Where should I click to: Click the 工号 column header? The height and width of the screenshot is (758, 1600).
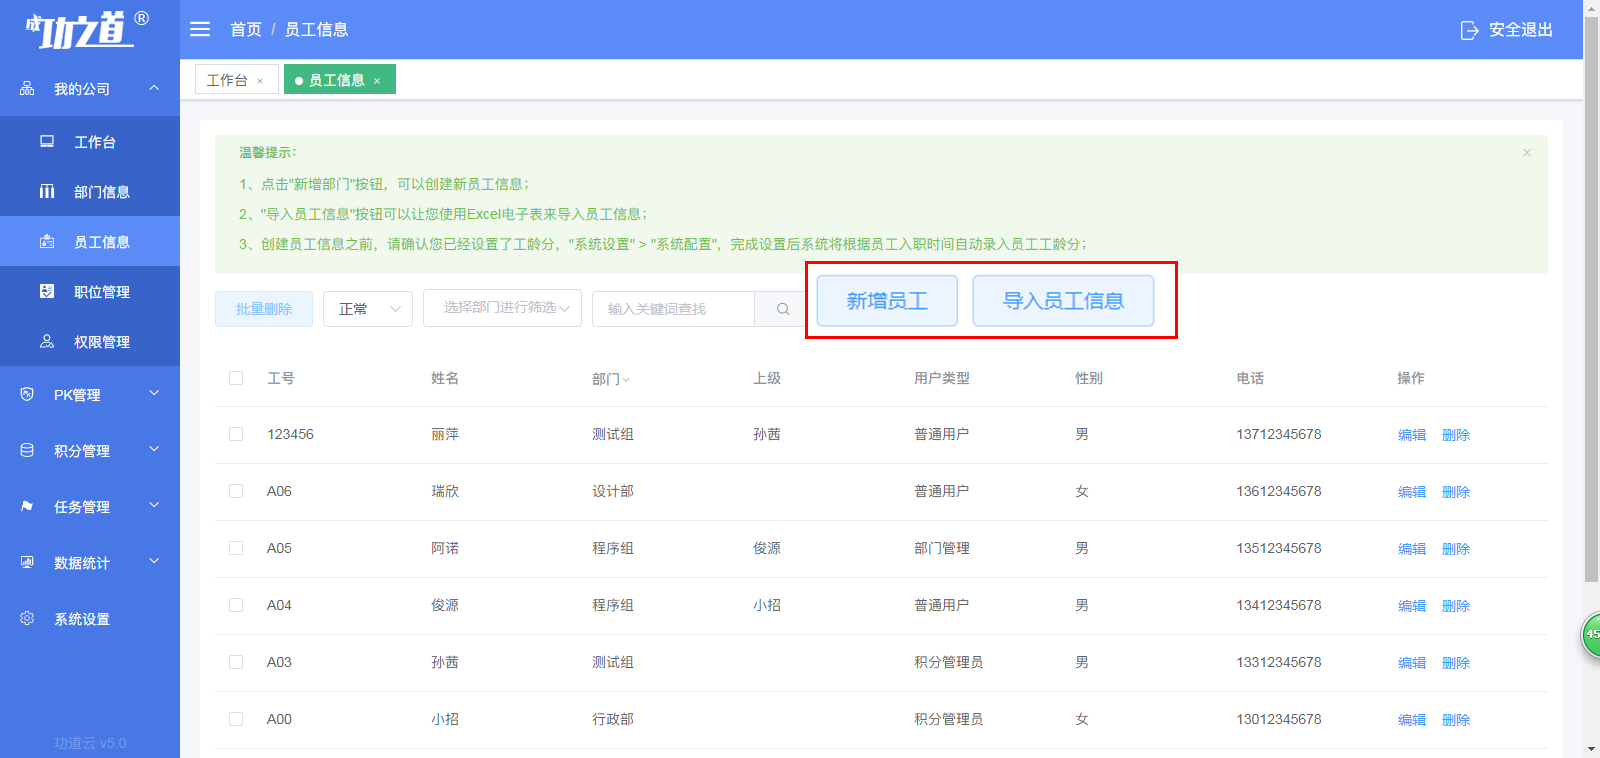click(281, 378)
